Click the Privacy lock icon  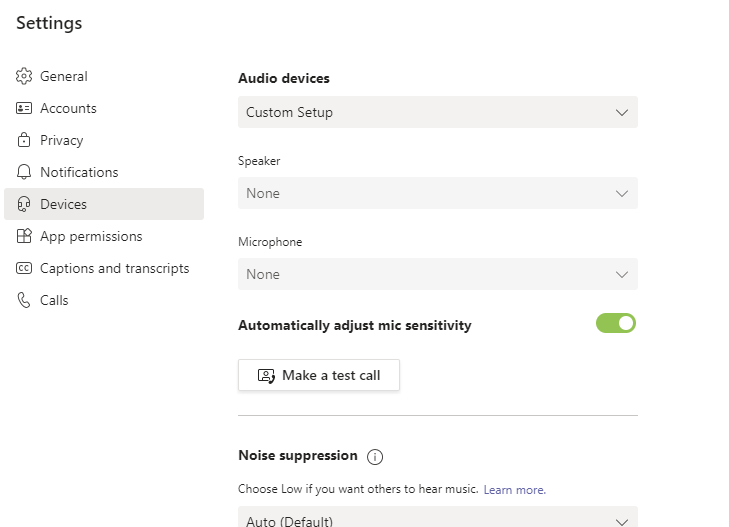(x=24, y=140)
